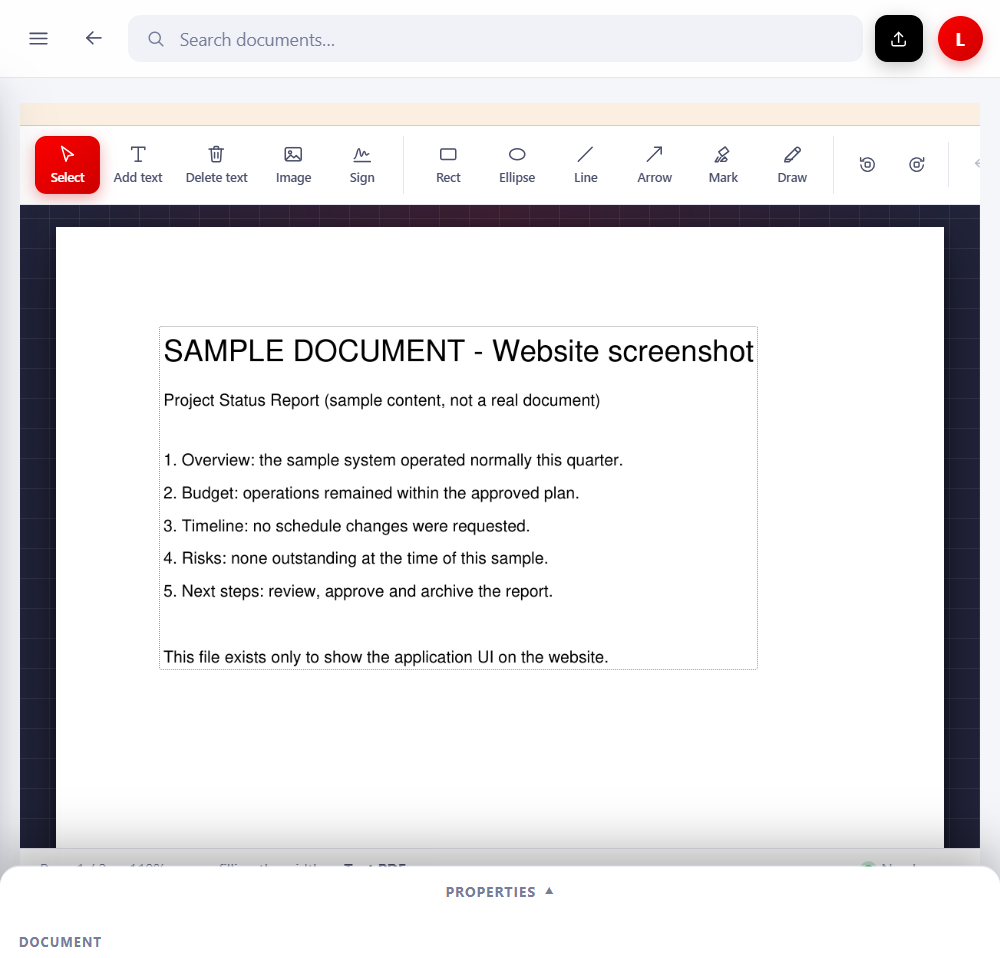Go back with the left arrow

(93, 39)
